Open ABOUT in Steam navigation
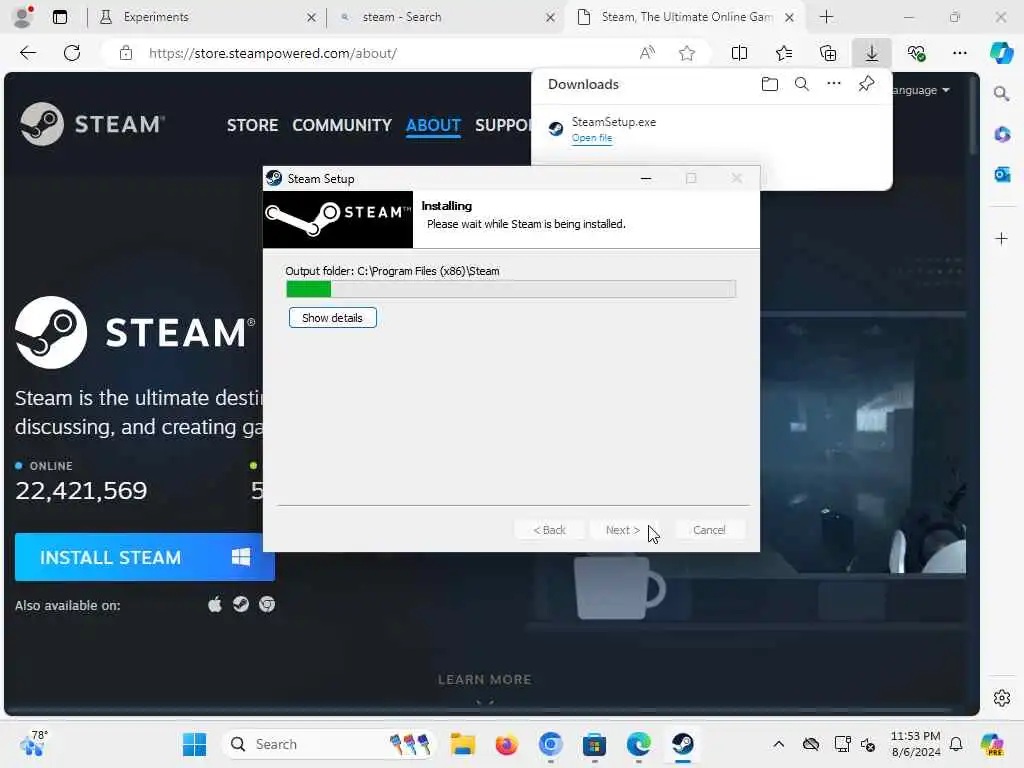 [433, 125]
